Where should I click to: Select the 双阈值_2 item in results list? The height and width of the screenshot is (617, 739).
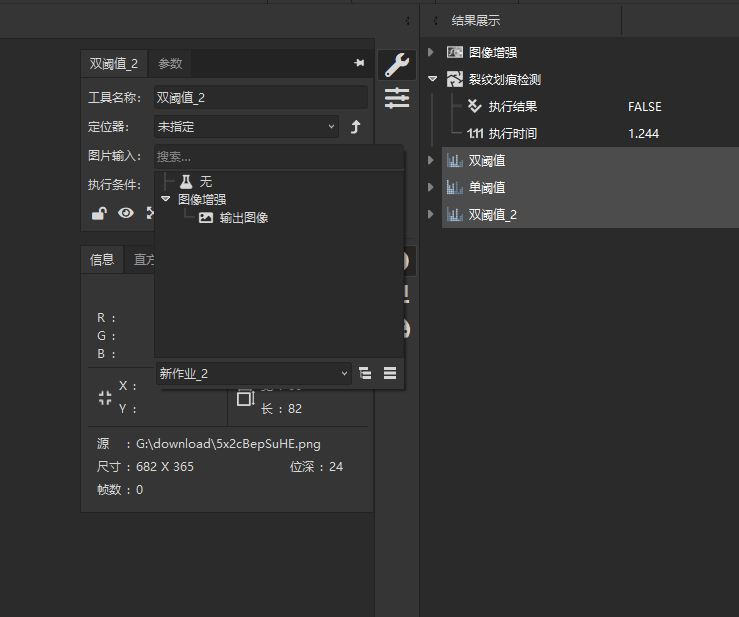pos(493,214)
